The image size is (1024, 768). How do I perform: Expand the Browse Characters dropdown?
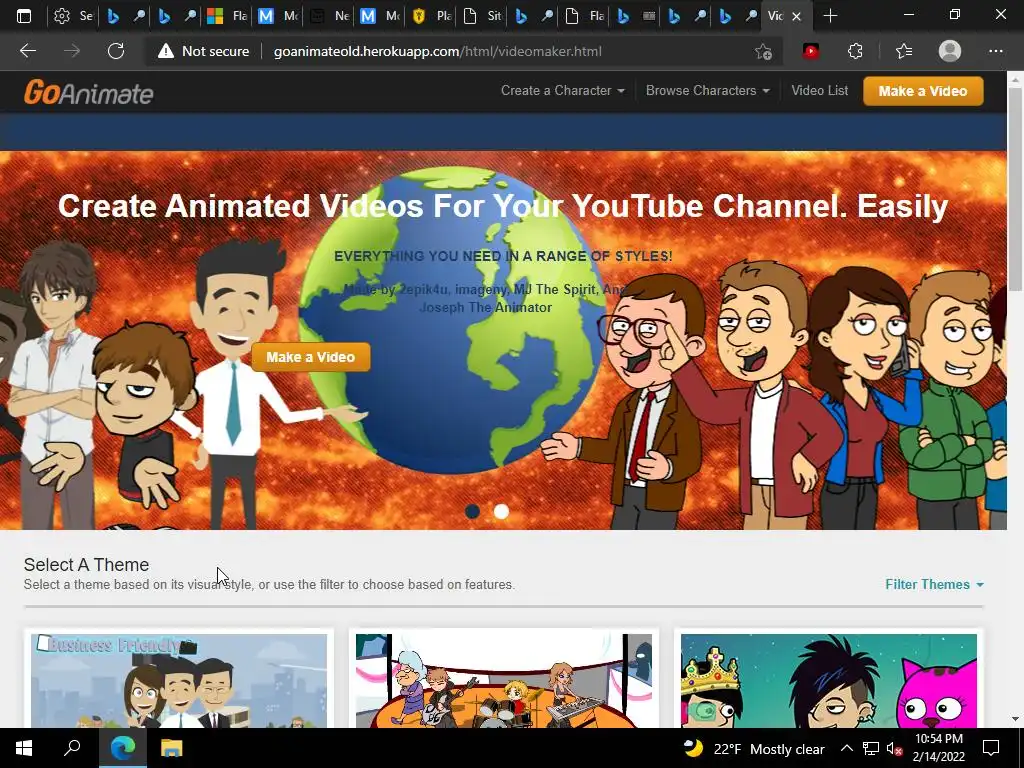coord(707,91)
